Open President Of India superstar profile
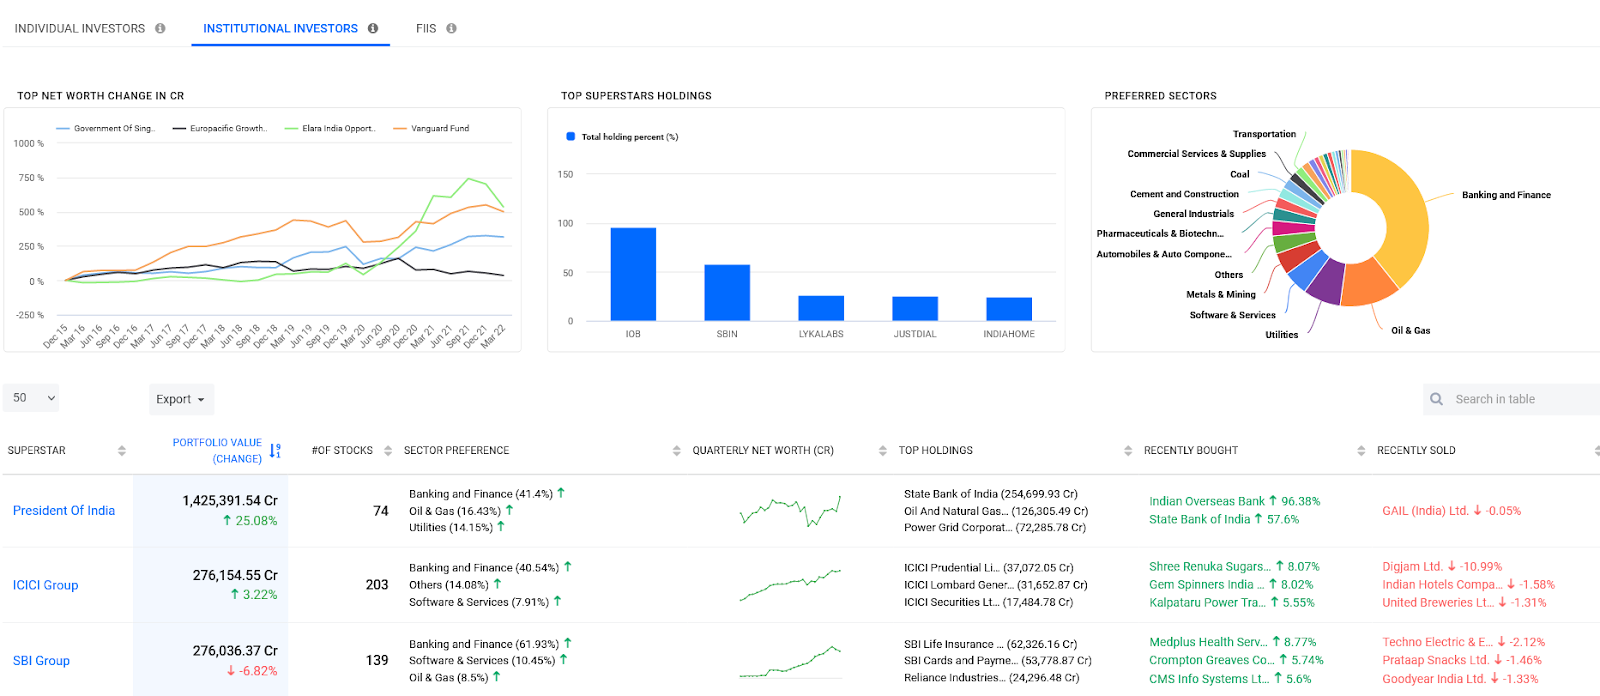Image resolution: width=1600 pixels, height=696 pixels. pyautogui.click(x=64, y=511)
